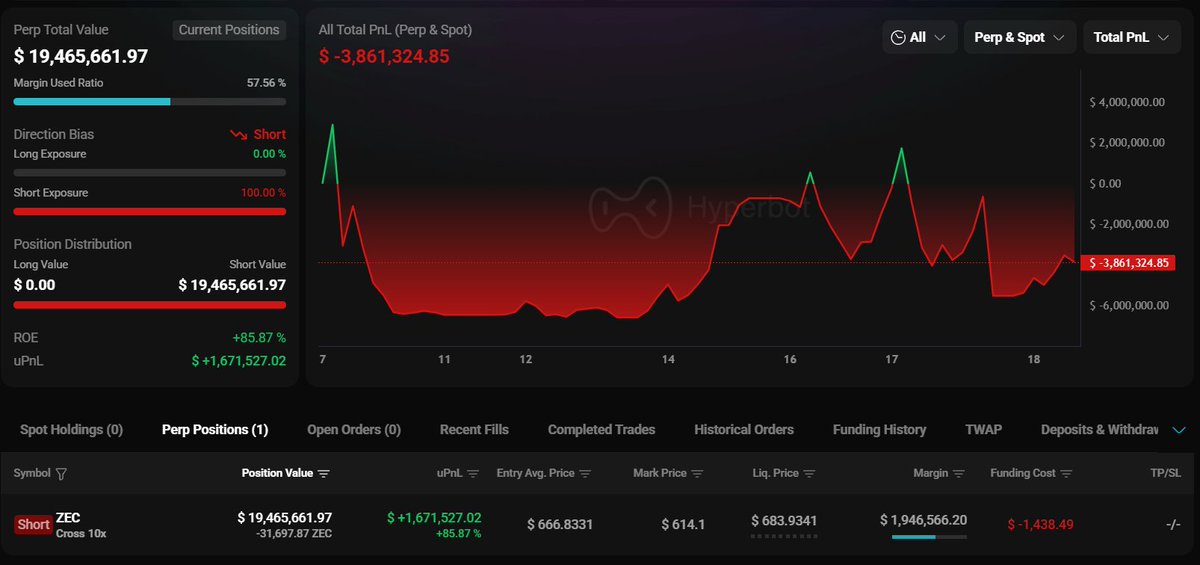Viewport: 1200px width, 565px height.
Task: Click the Margin Used Ratio progress bar
Action: (149, 101)
